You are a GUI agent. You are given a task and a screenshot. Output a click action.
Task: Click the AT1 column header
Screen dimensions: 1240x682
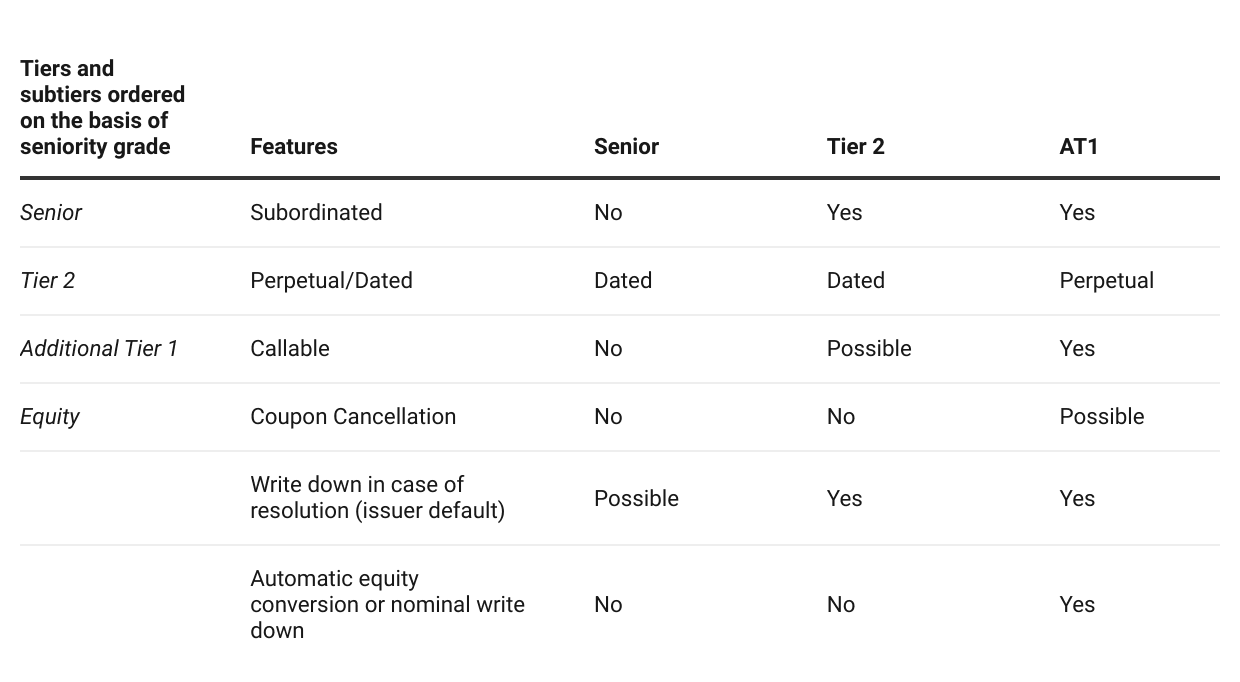[1079, 147]
